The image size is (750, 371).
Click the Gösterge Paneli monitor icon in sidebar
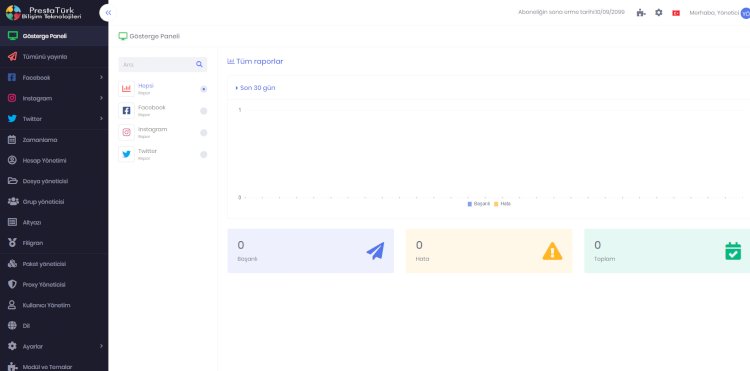pos(12,36)
